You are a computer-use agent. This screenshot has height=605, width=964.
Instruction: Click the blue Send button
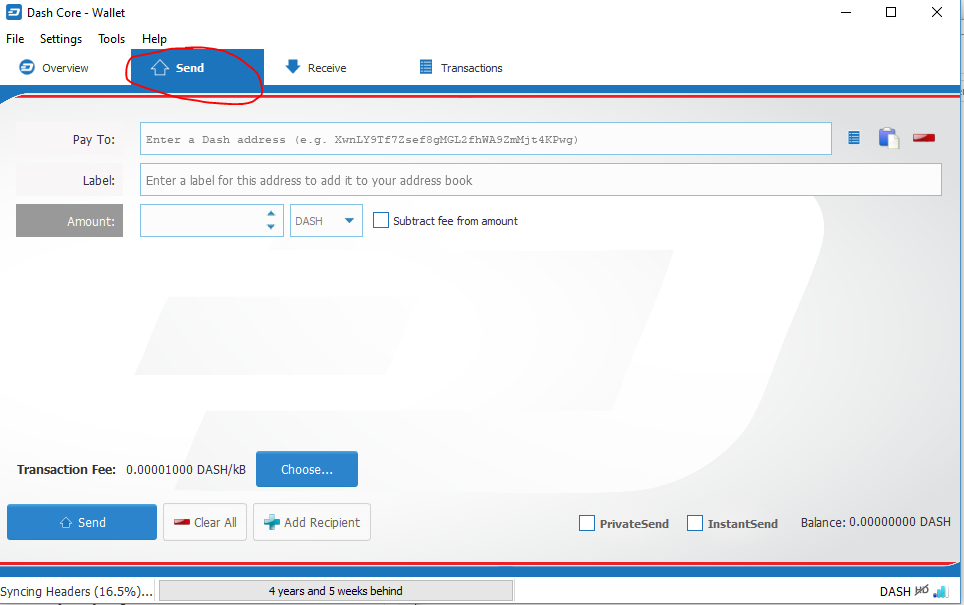(x=82, y=522)
